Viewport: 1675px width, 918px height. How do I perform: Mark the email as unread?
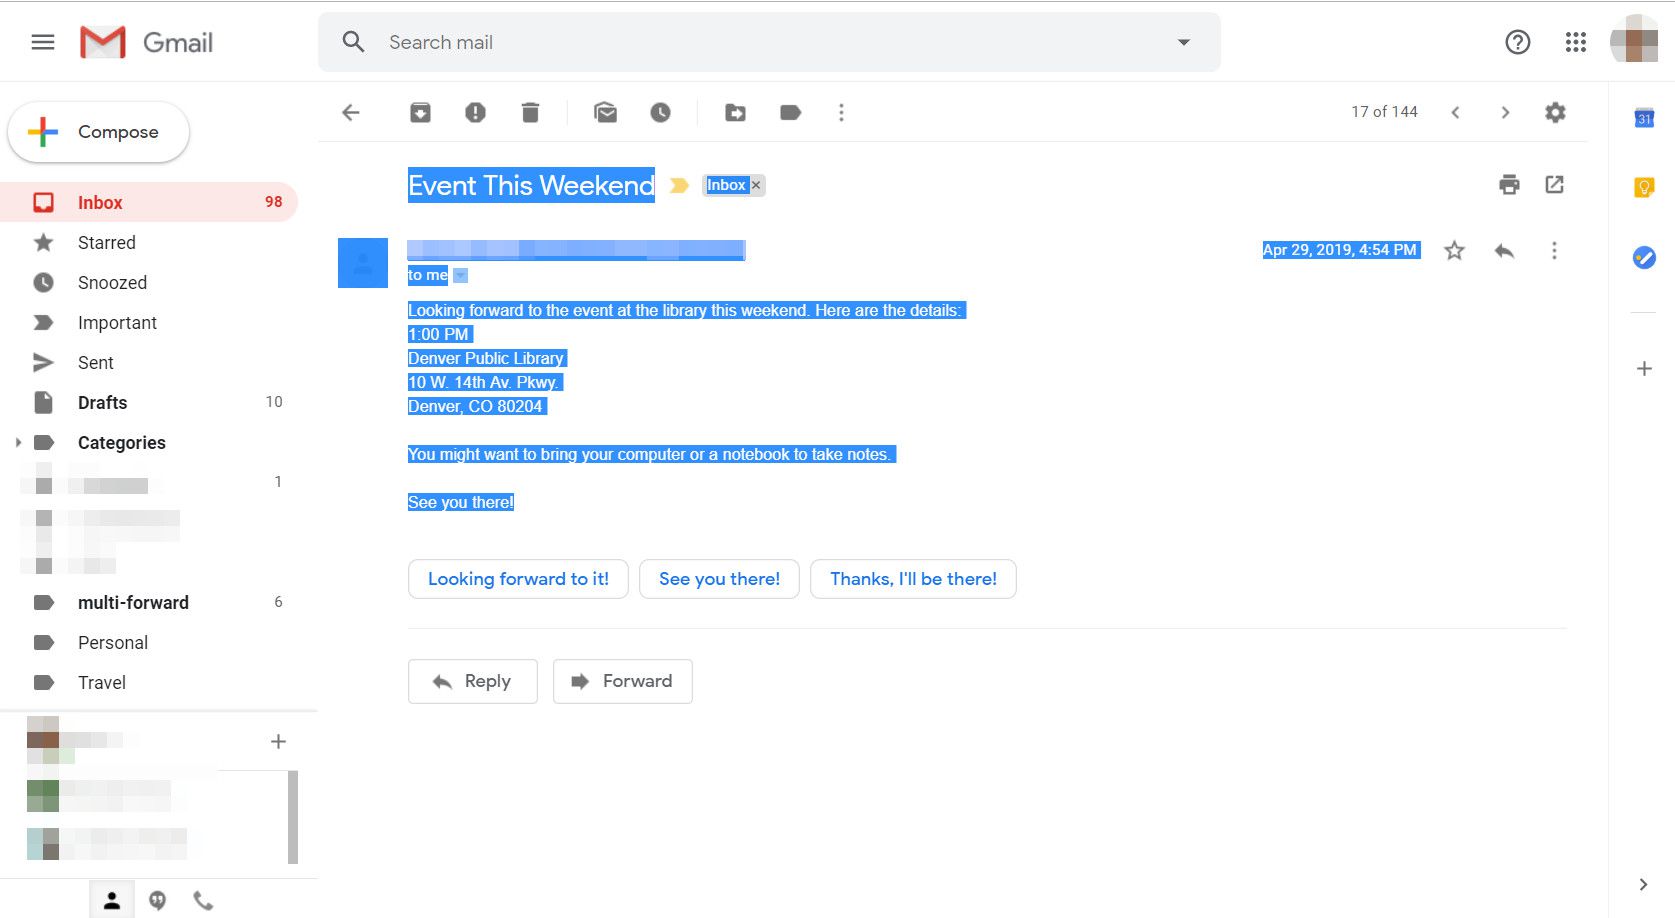(606, 112)
